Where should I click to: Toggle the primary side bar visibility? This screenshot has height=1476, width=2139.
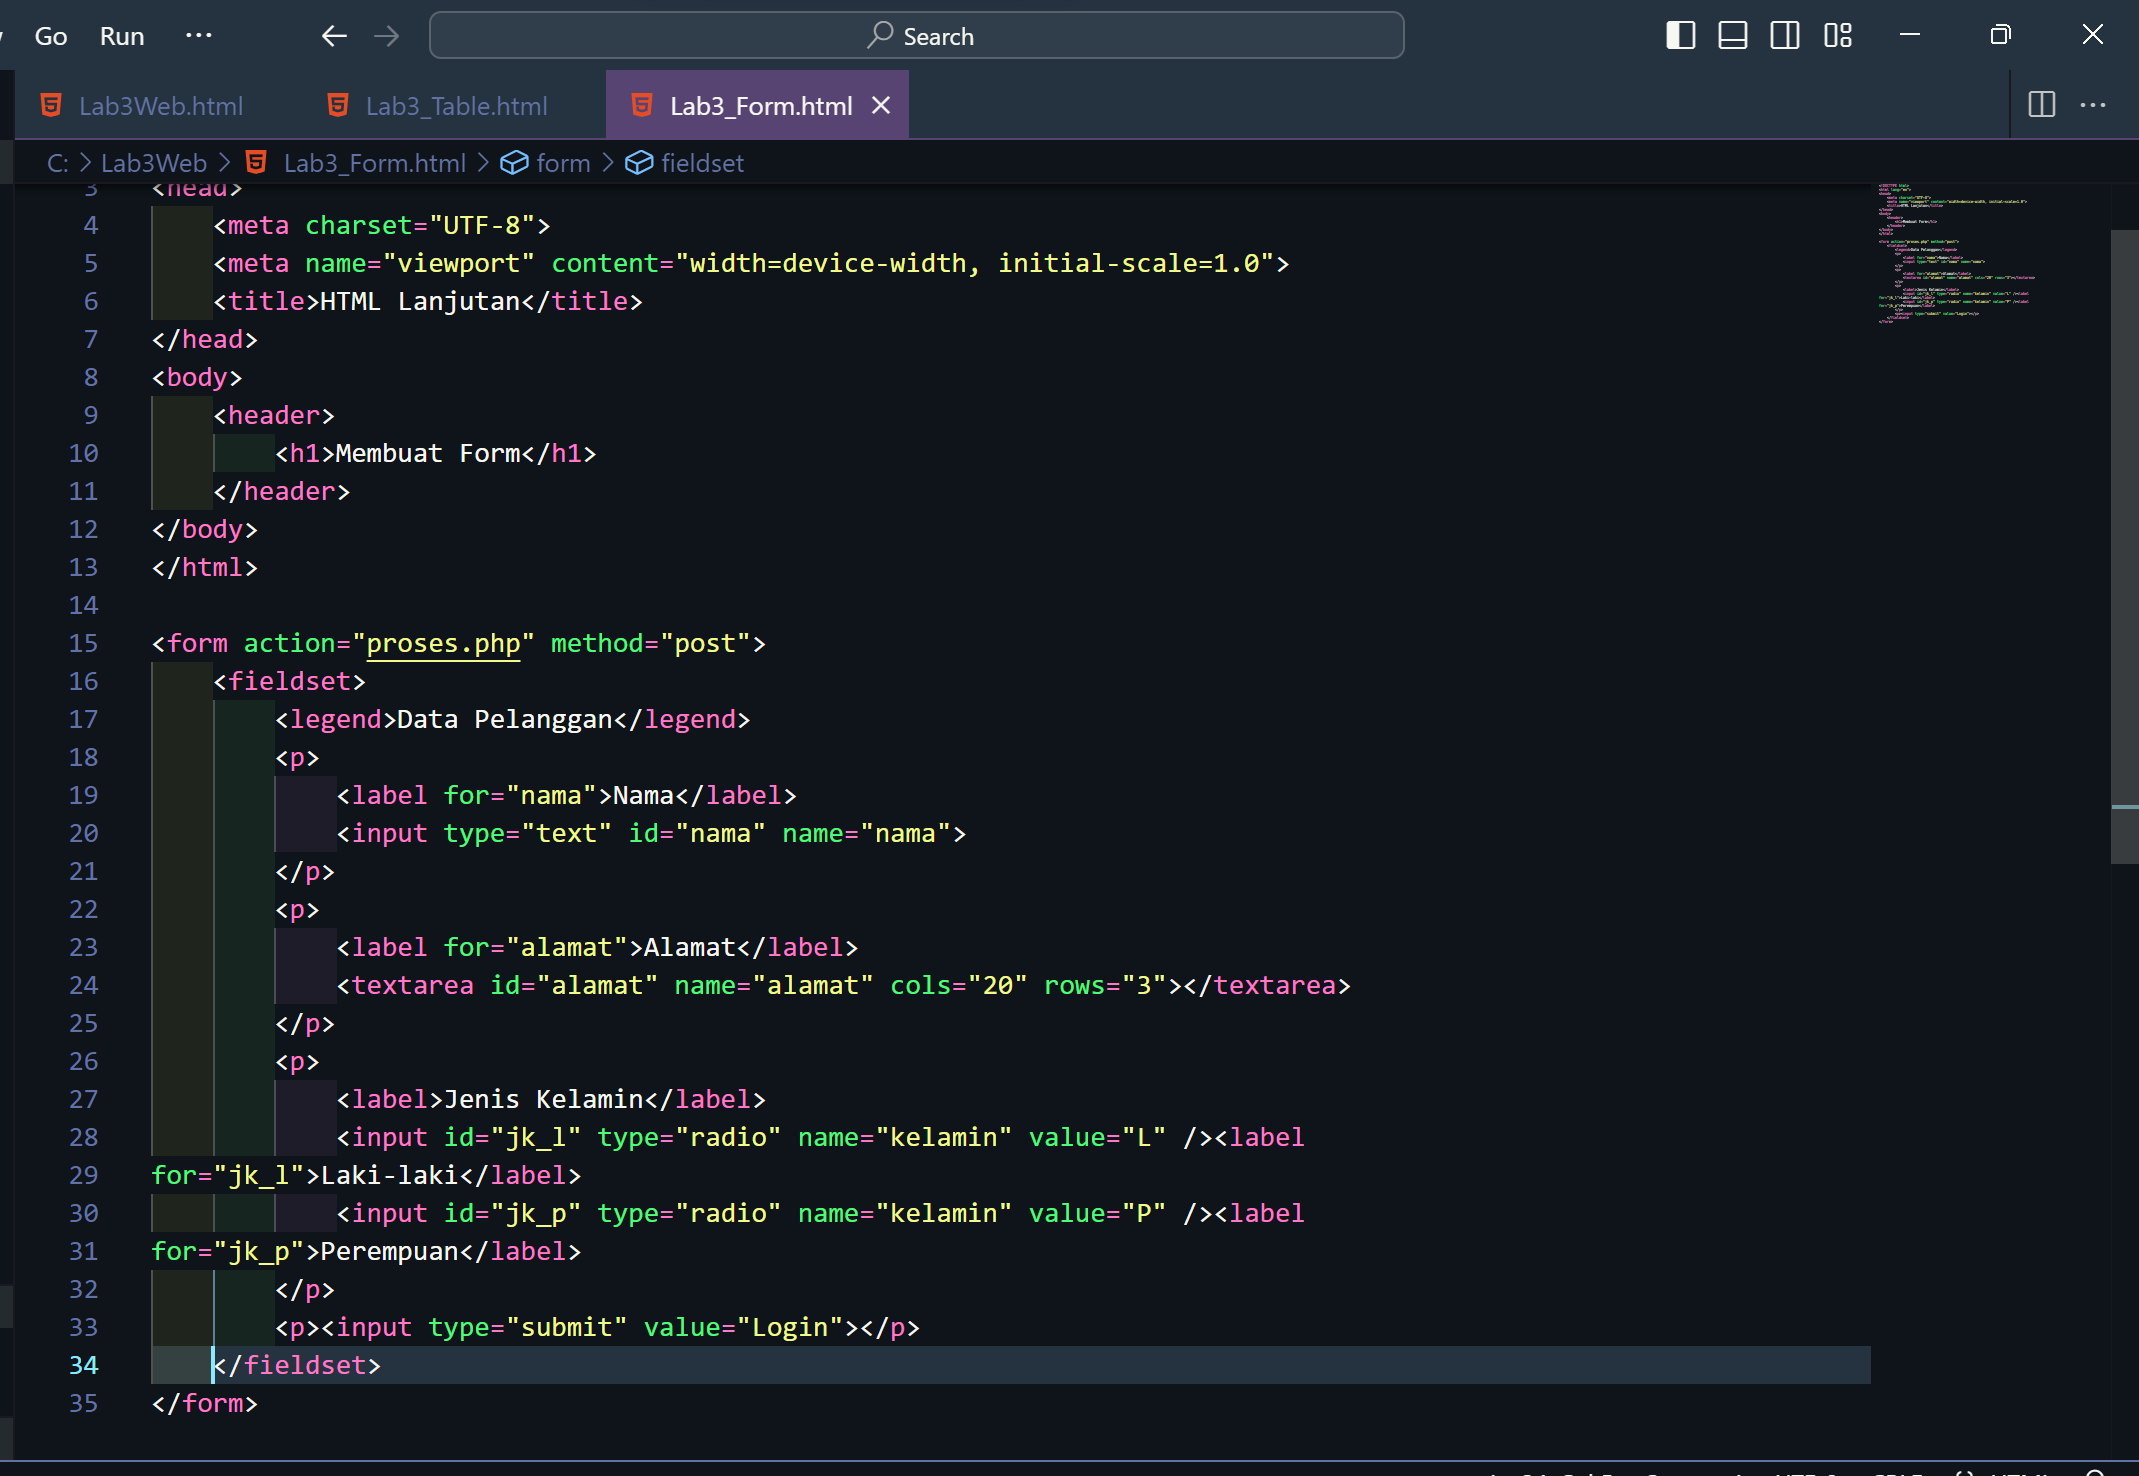point(1680,35)
